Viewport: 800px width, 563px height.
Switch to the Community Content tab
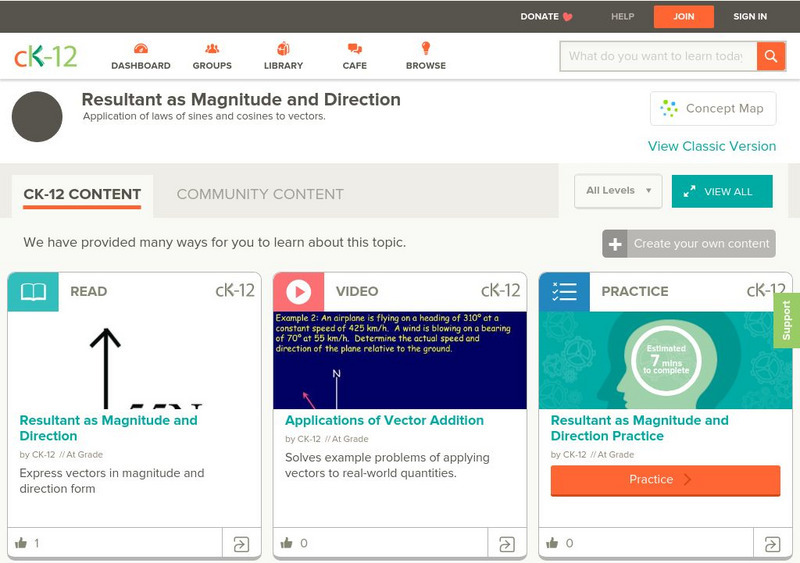point(260,194)
